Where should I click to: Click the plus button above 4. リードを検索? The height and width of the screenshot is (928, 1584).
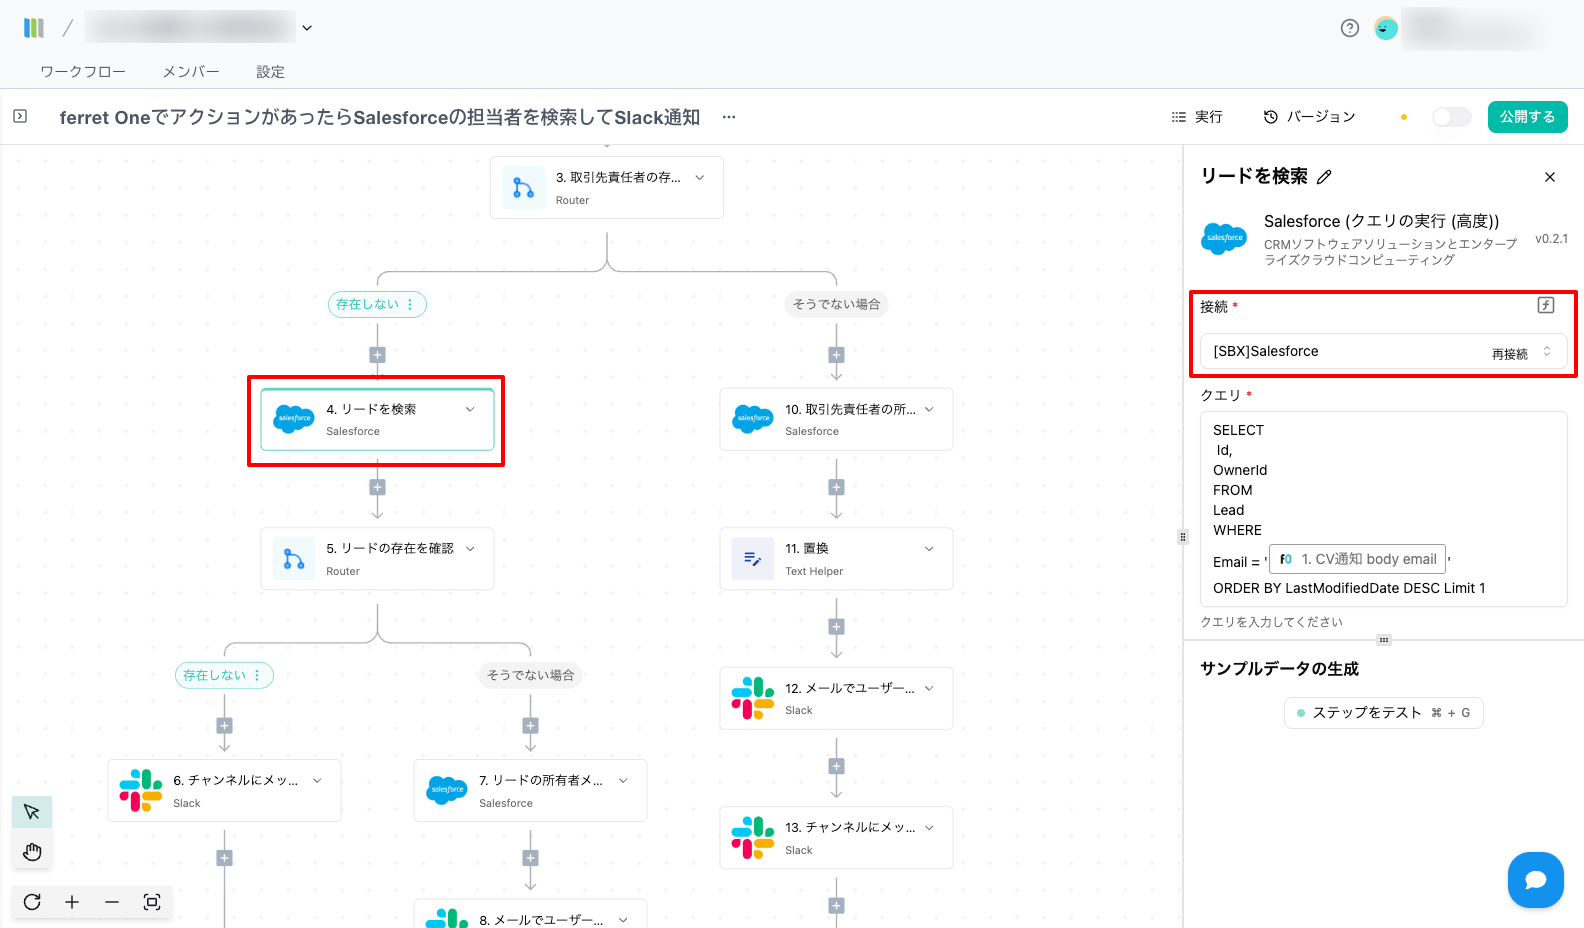click(x=377, y=355)
